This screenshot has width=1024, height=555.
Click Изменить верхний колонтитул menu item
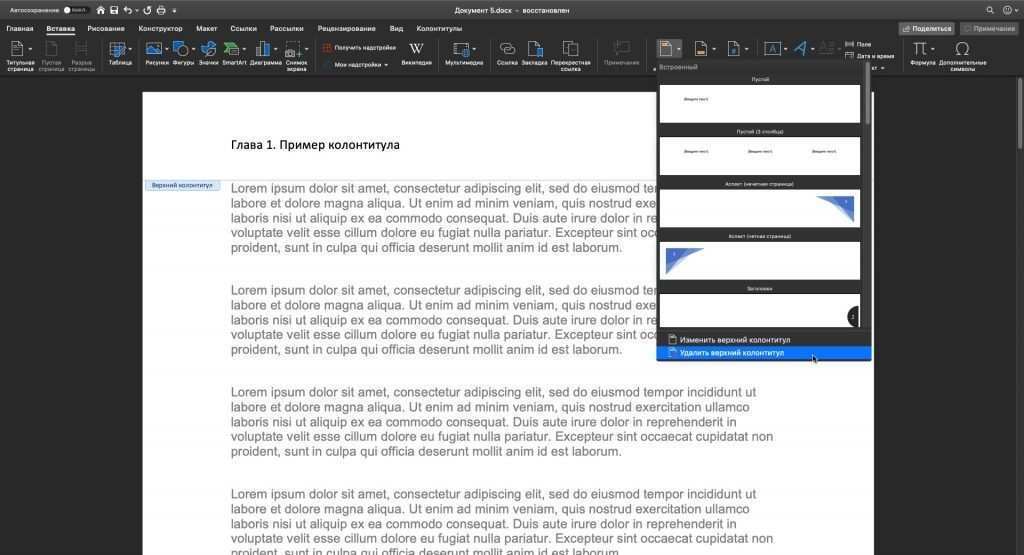point(763,340)
